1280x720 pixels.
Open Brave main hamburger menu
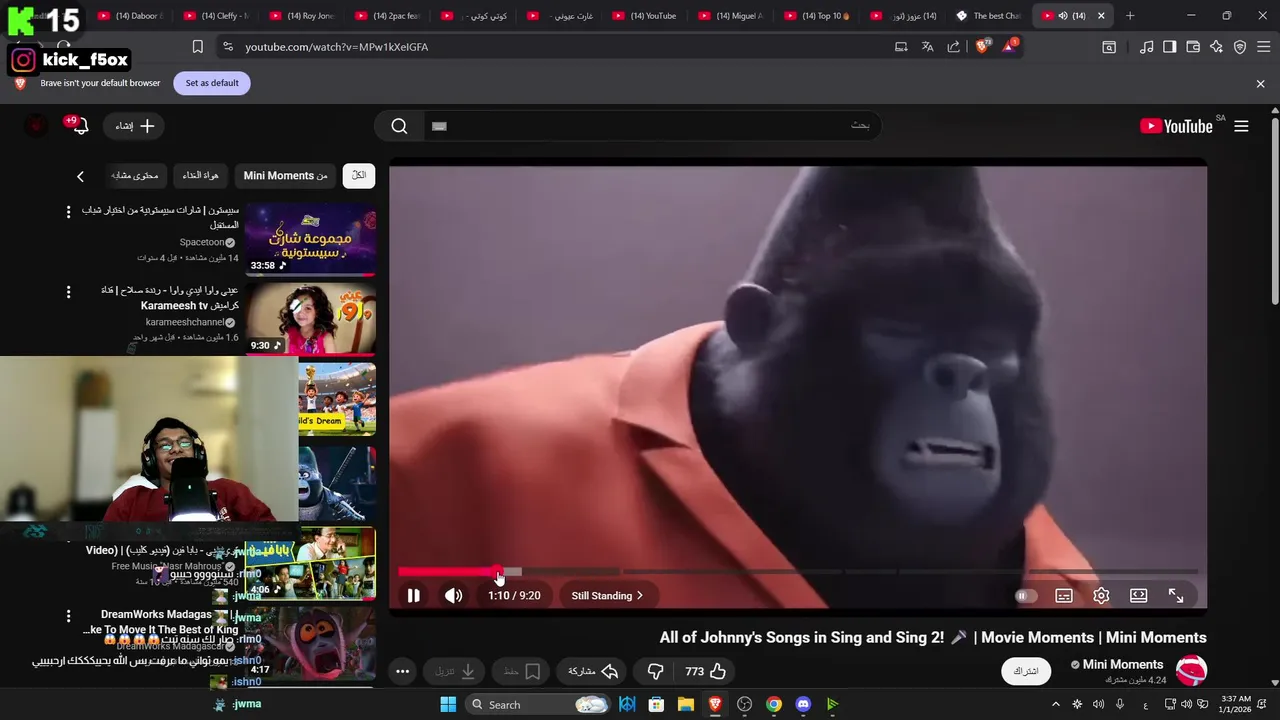(x=1263, y=47)
